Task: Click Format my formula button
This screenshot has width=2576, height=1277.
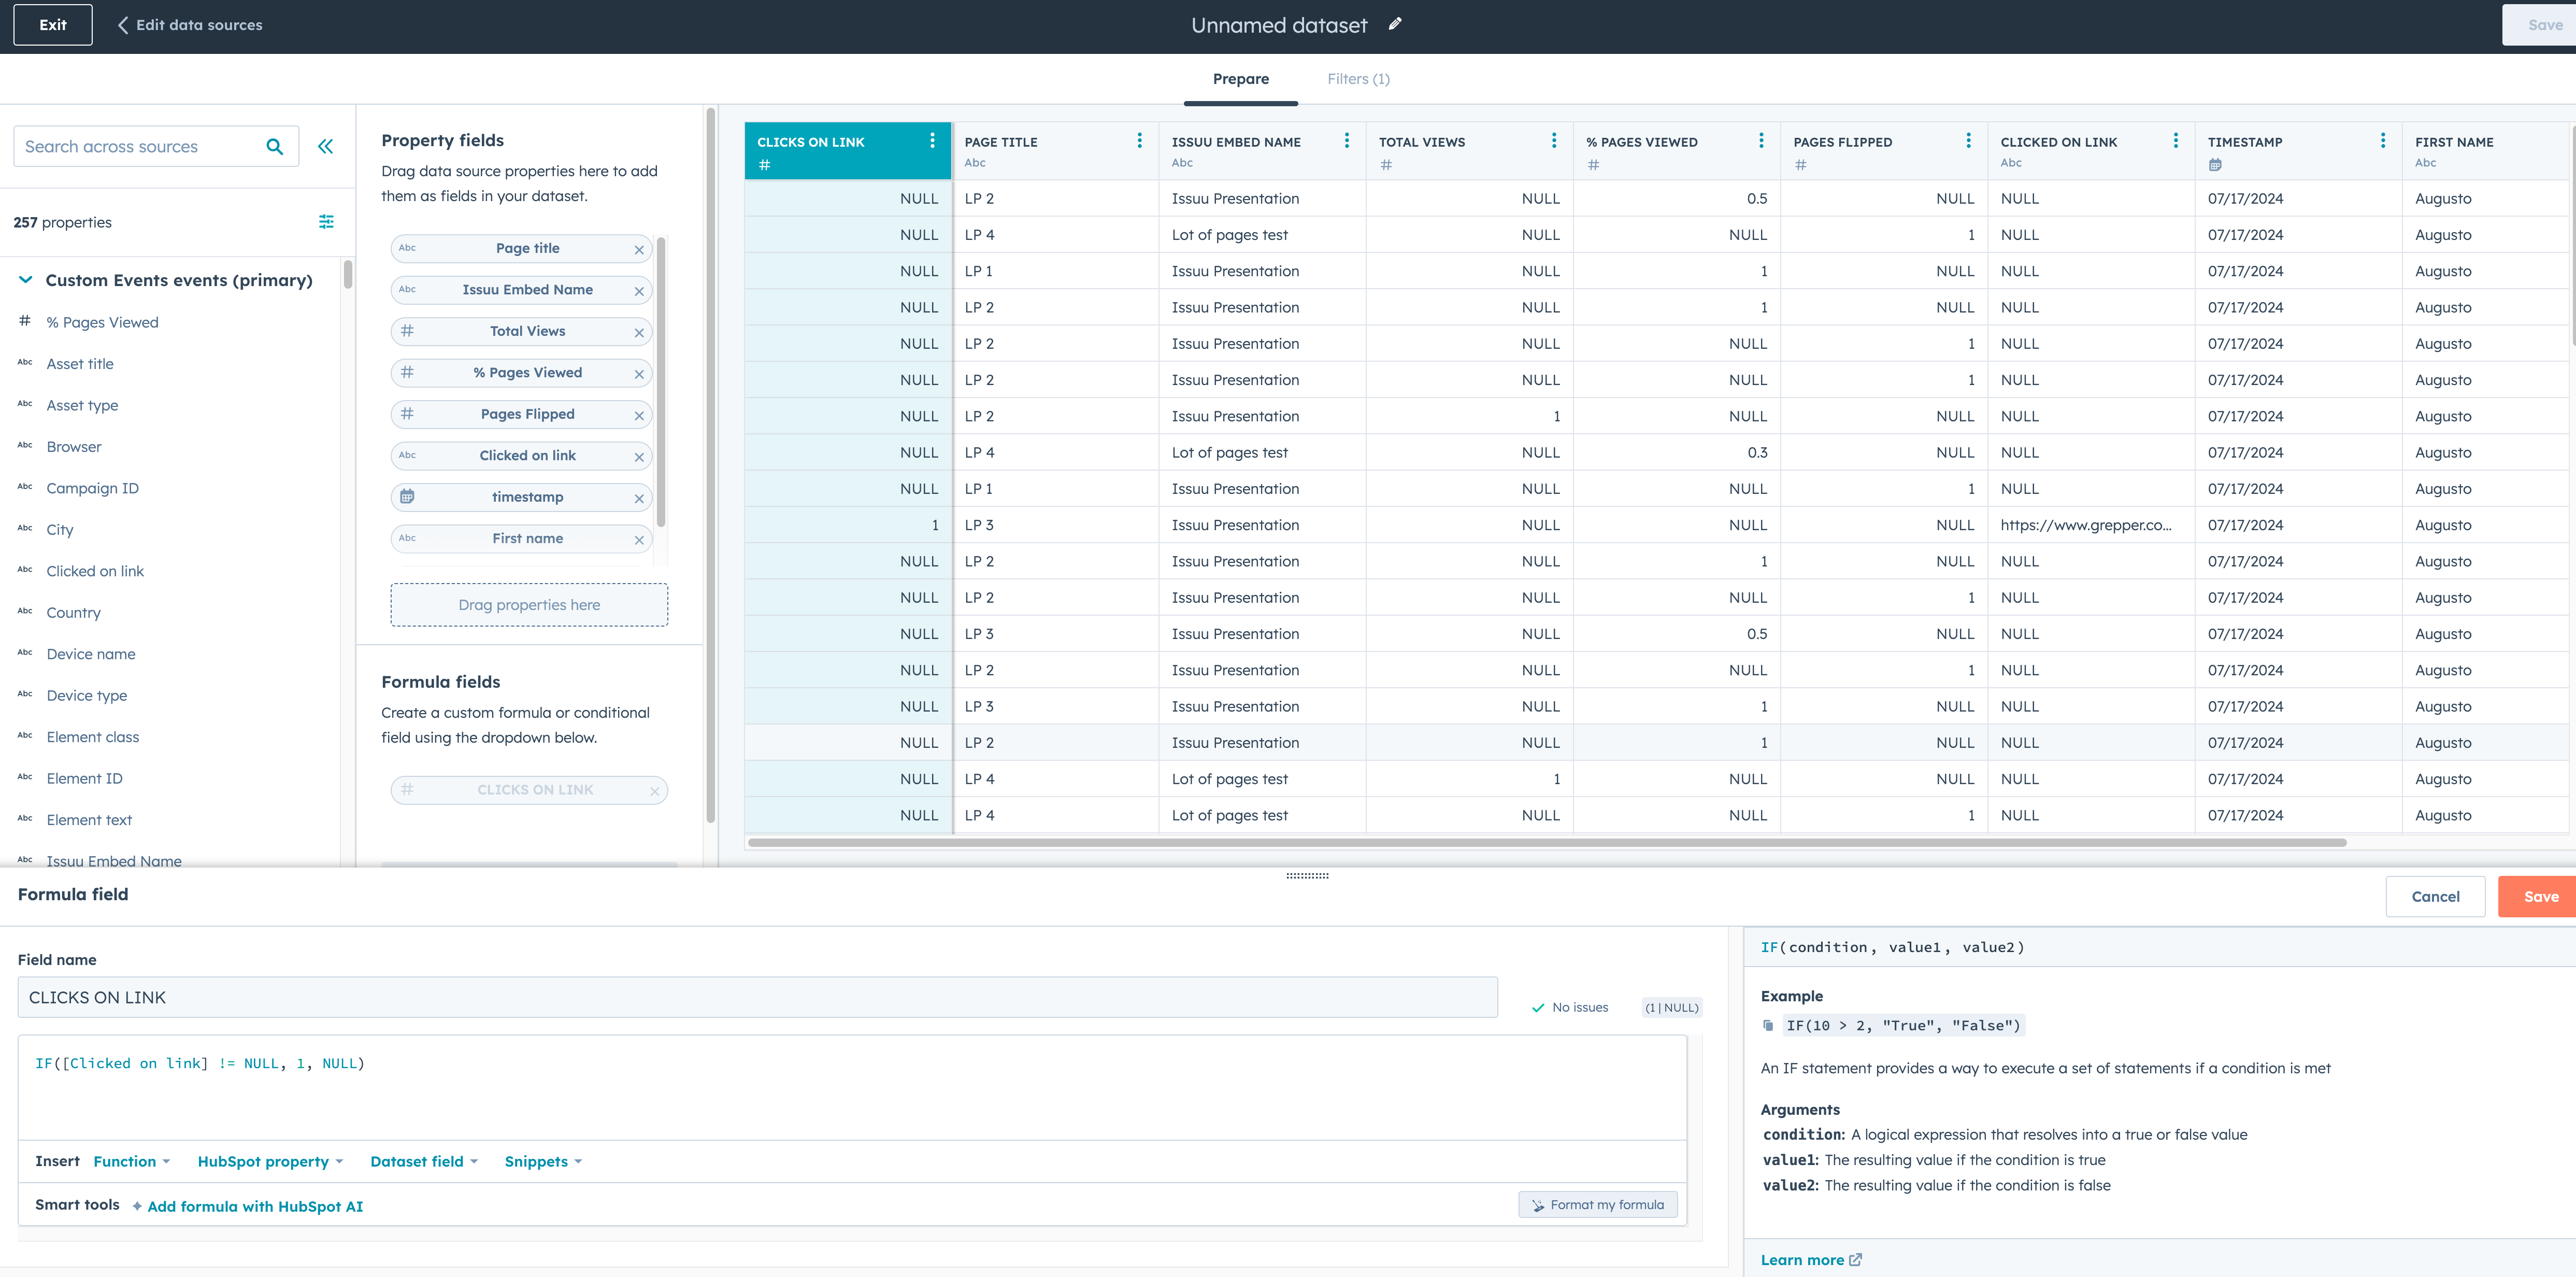Action: (1597, 1205)
